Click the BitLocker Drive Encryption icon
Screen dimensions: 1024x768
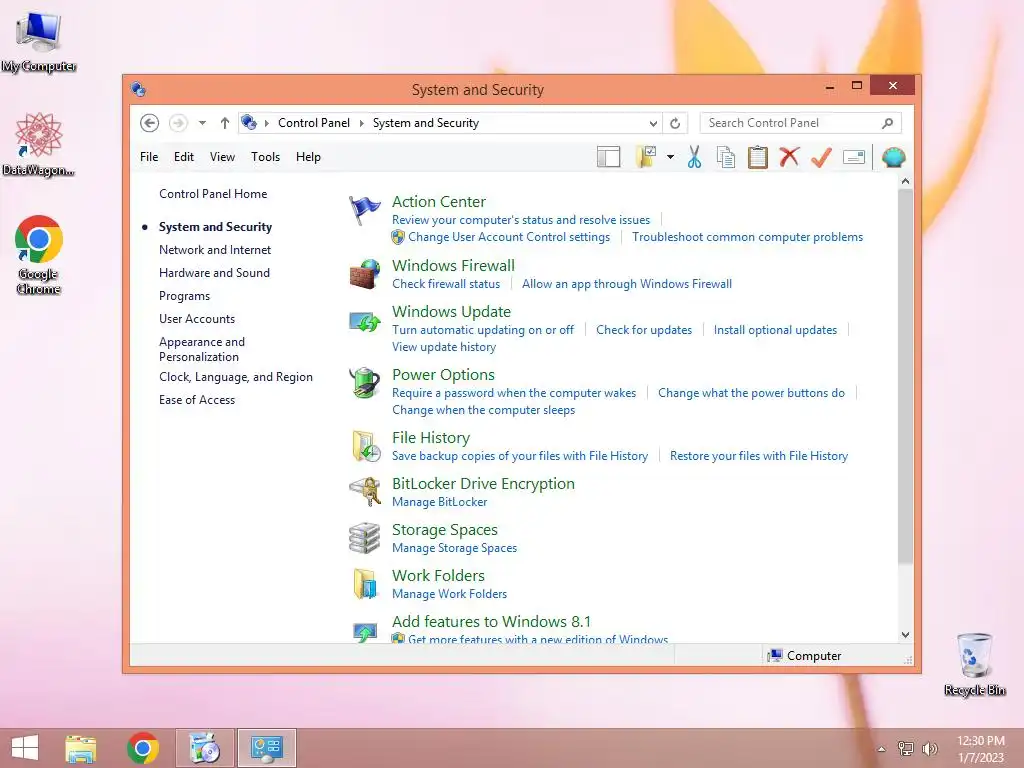click(364, 491)
